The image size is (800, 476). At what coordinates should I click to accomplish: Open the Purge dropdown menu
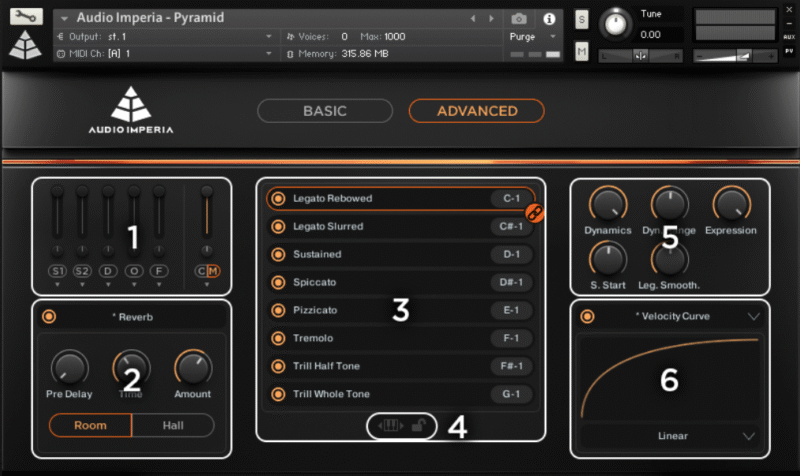(x=532, y=37)
